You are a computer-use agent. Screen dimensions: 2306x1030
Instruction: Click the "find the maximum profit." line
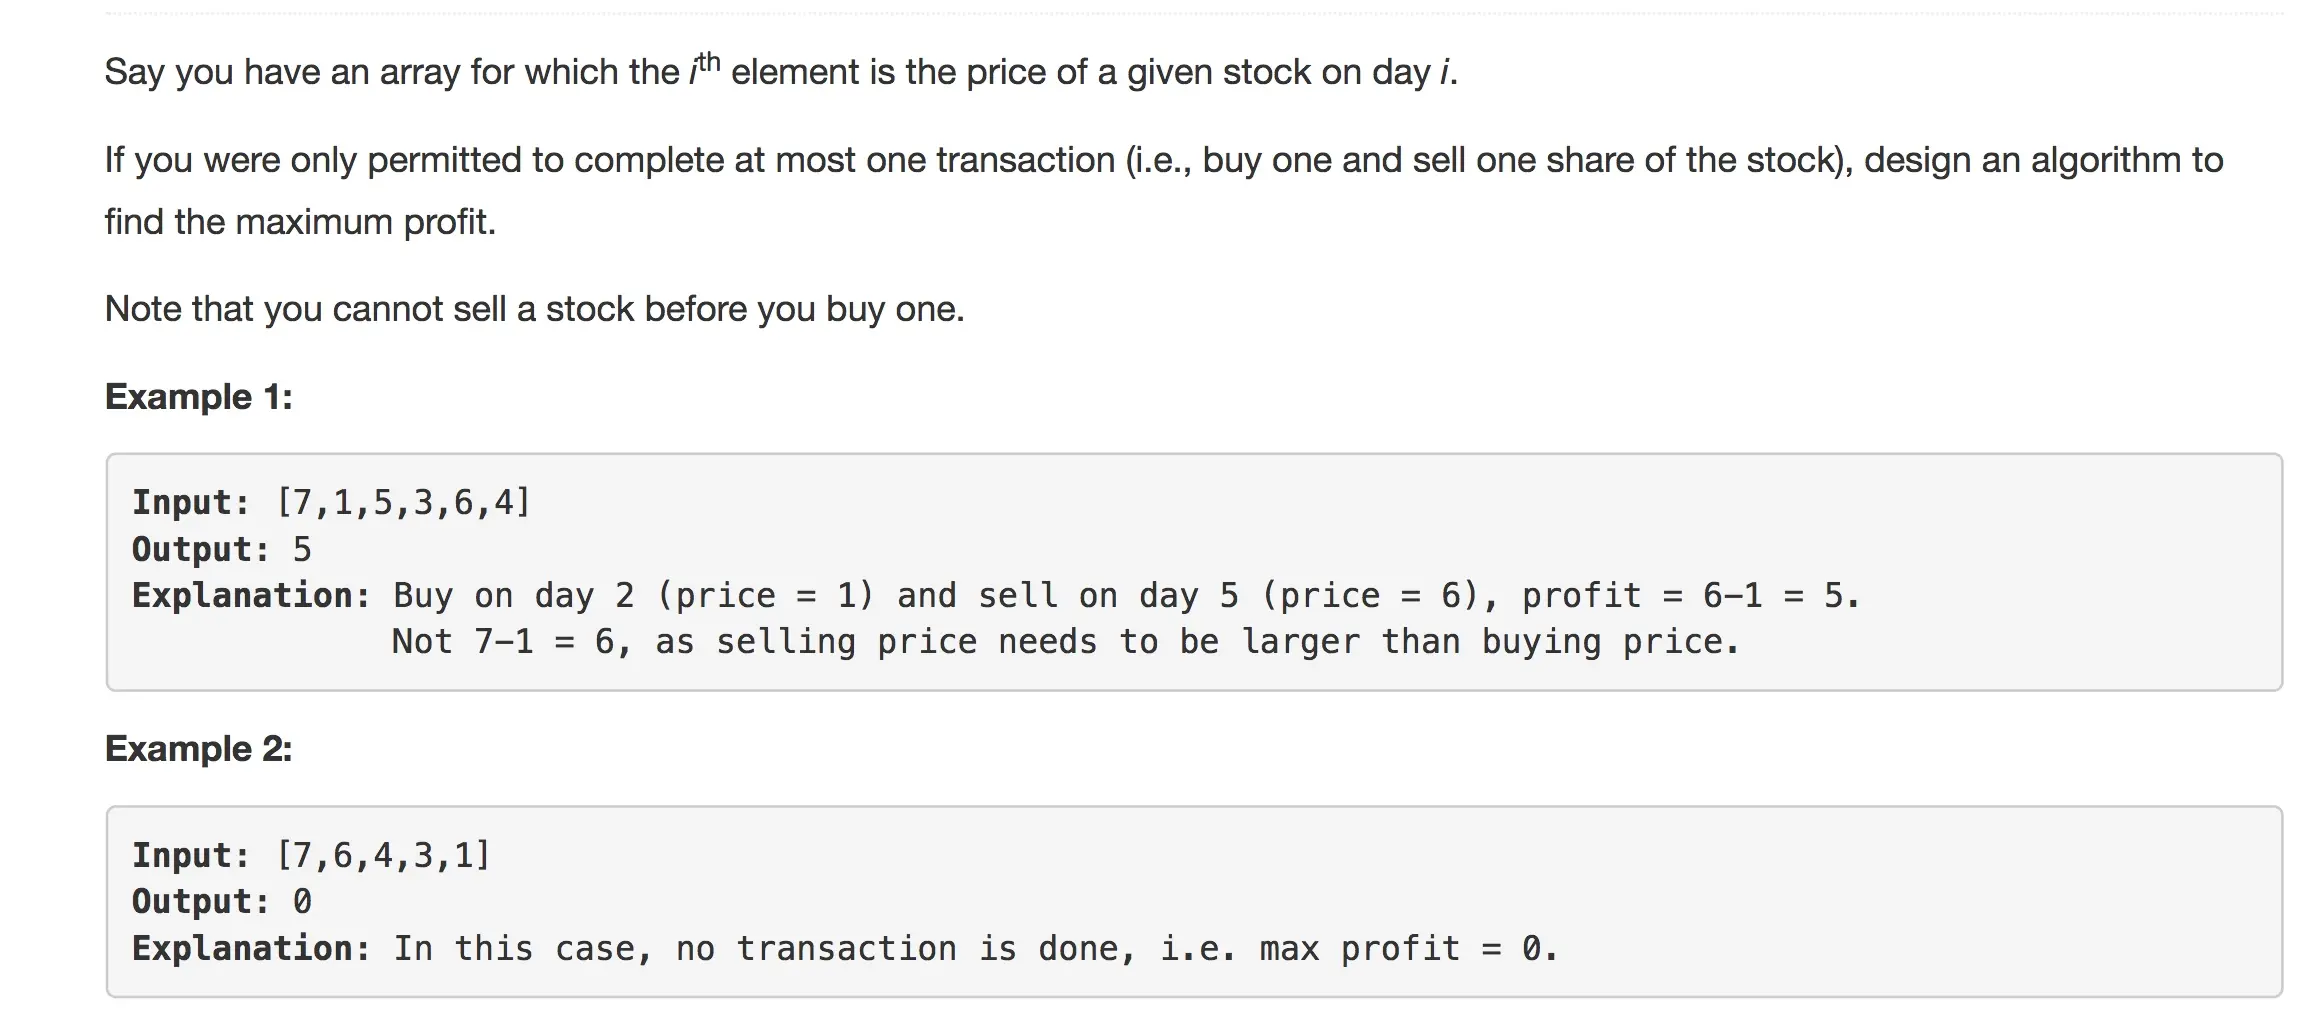point(300,222)
